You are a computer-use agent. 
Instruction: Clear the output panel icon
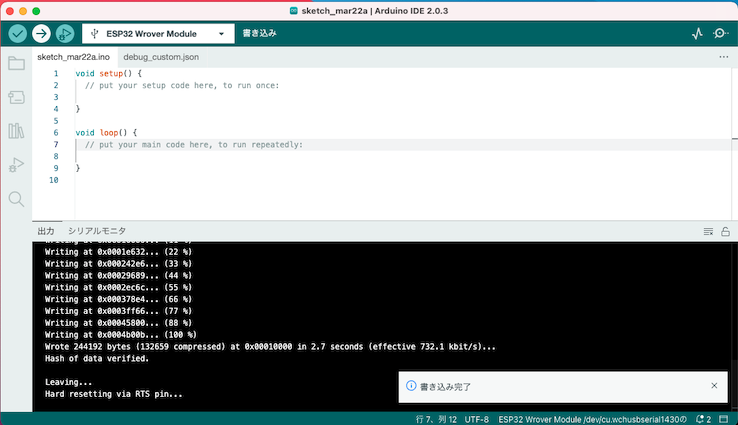(x=708, y=232)
